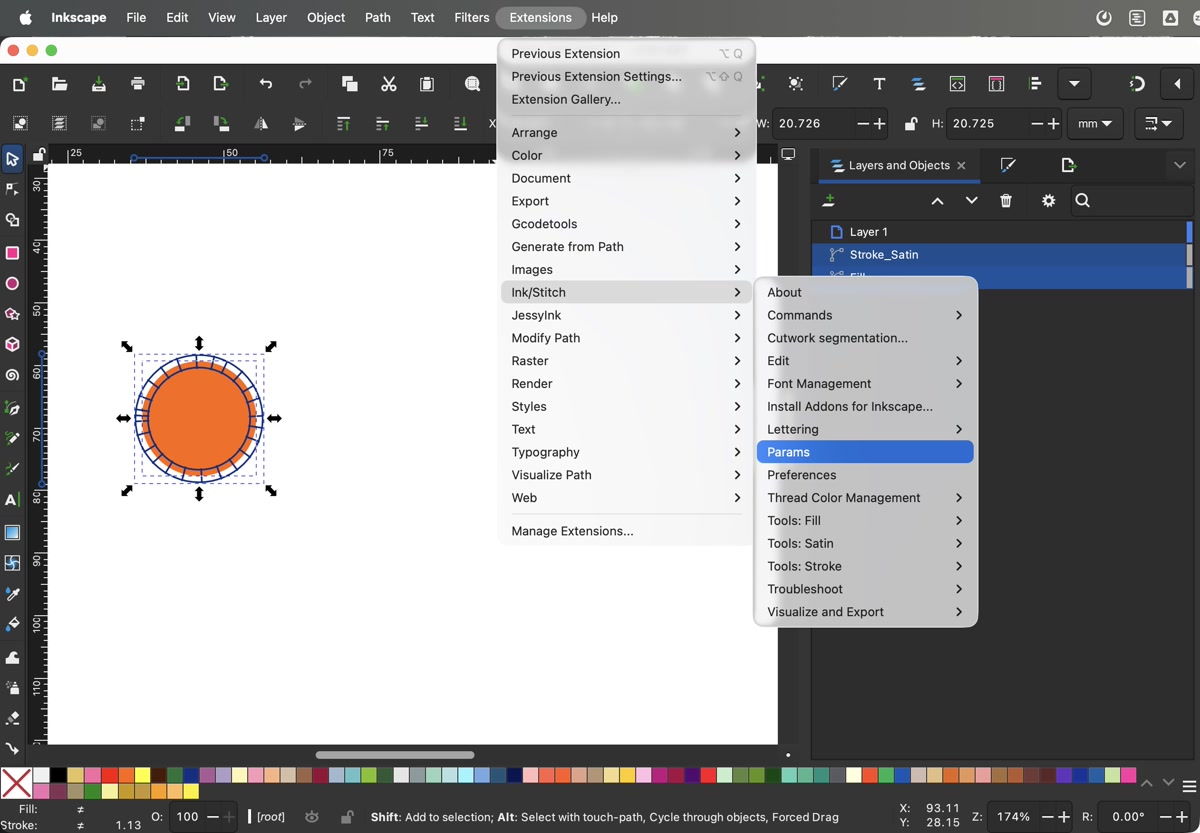This screenshot has width=1200, height=833.
Task: Open the Path menu
Action: tap(378, 17)
